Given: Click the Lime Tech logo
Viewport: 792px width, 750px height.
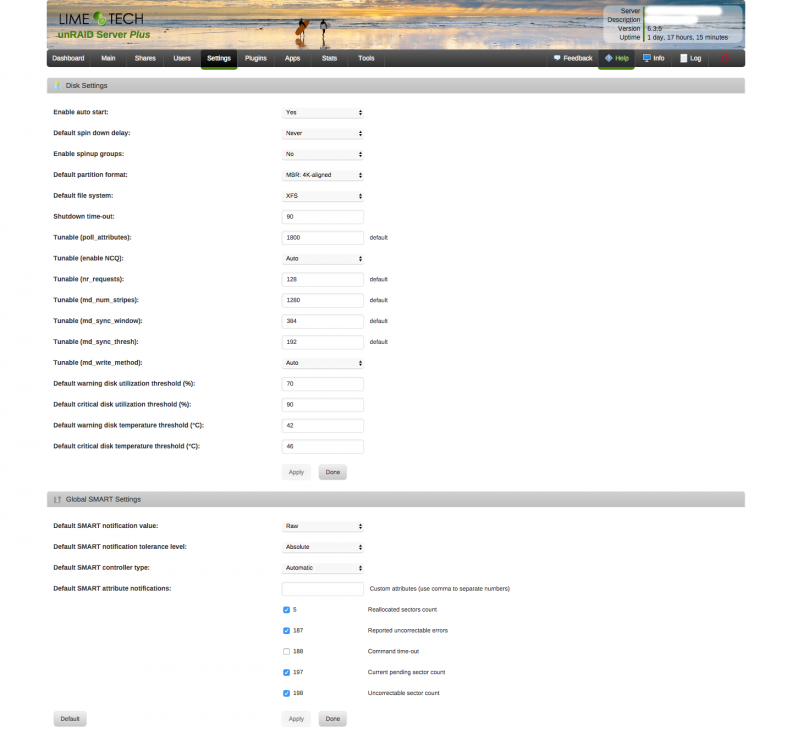Looking at the screenshot, I should [101, 19].
